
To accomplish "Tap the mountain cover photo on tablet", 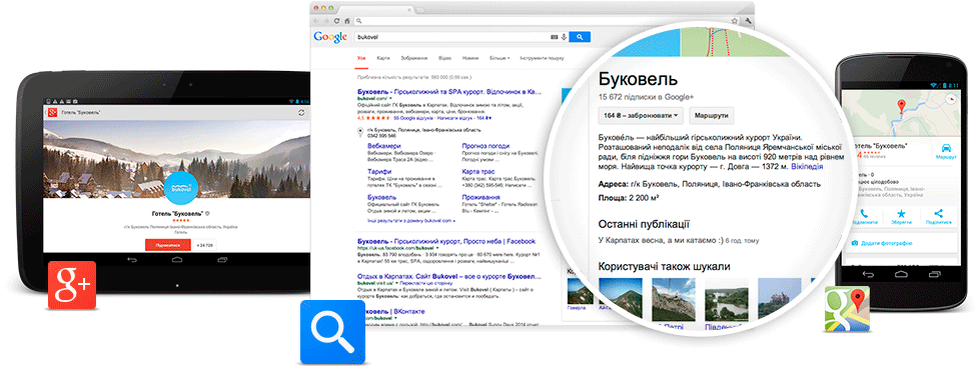I will (x=177, y=159).
